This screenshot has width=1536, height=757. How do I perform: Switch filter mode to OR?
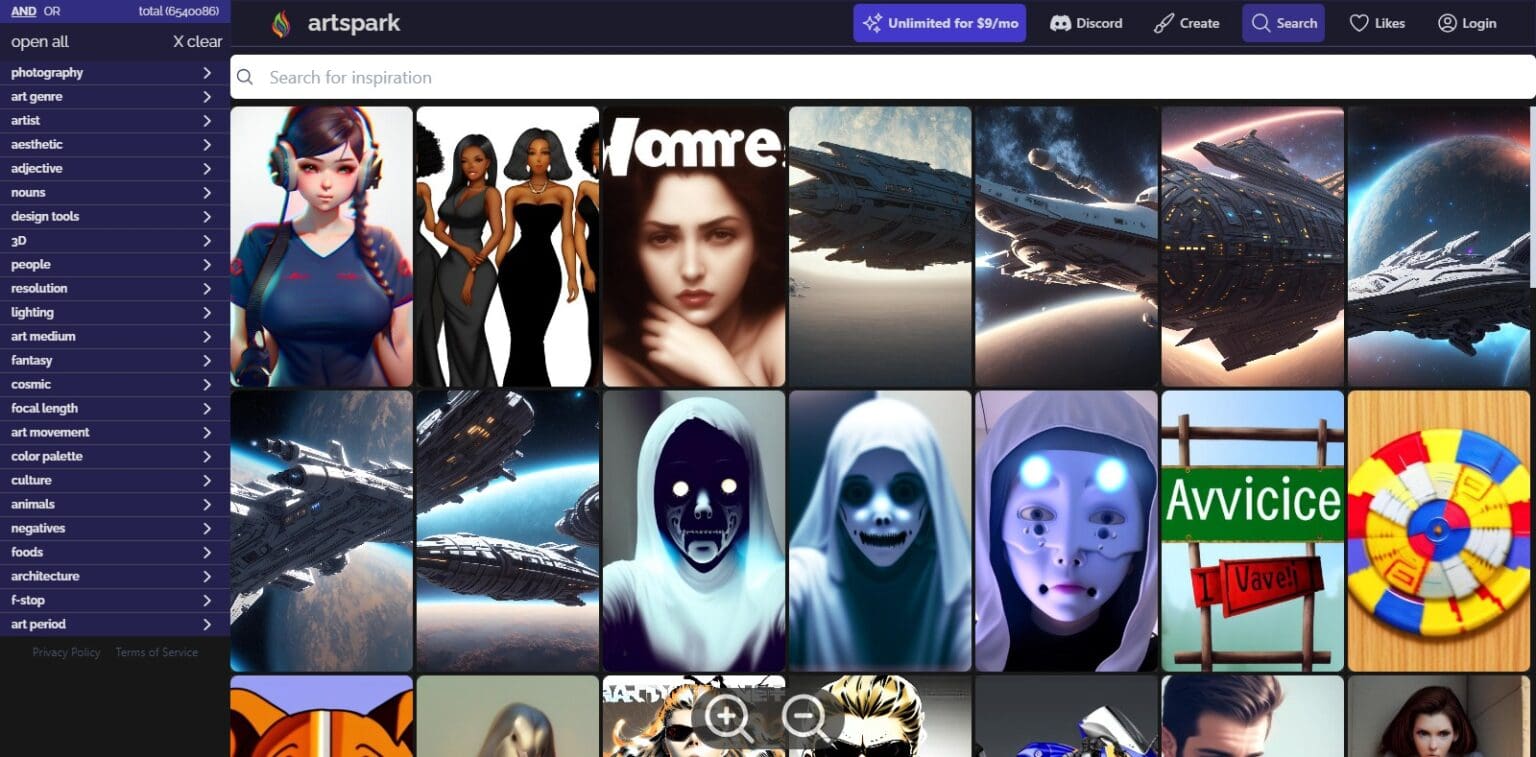(52, 11)
